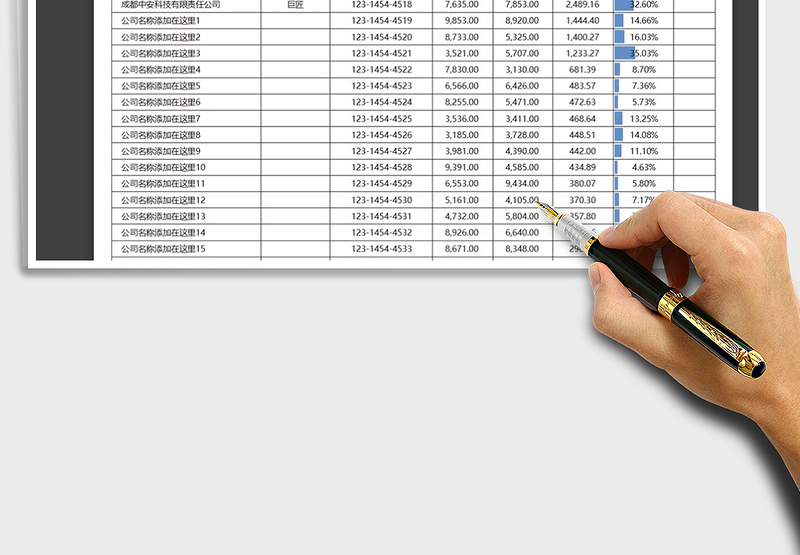This screenshot has width=800, height=555.
Task: Select percentage cell 16.03%
Action: (643, 37)
